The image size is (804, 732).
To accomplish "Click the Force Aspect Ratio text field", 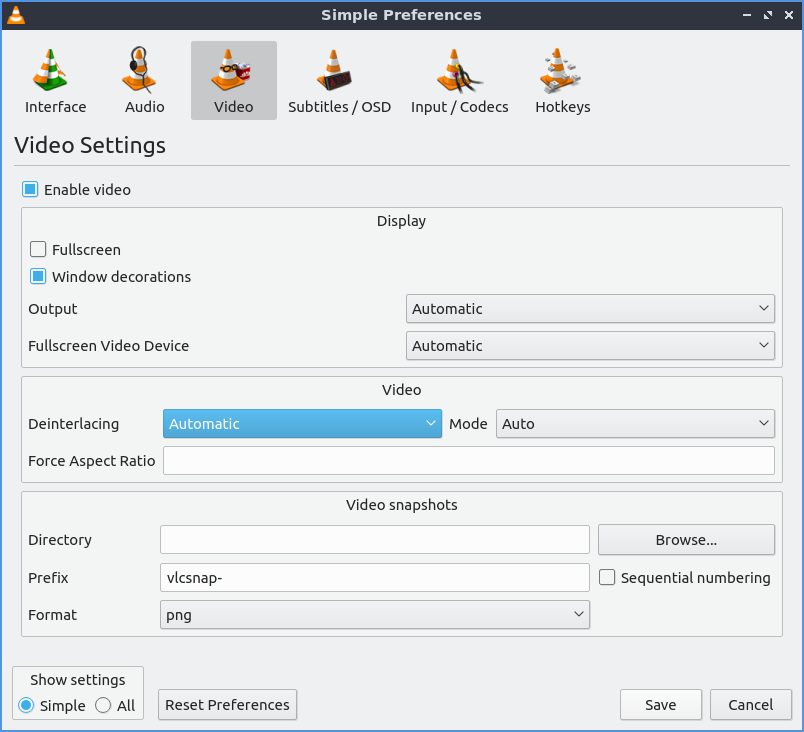I will pos(468,461).
